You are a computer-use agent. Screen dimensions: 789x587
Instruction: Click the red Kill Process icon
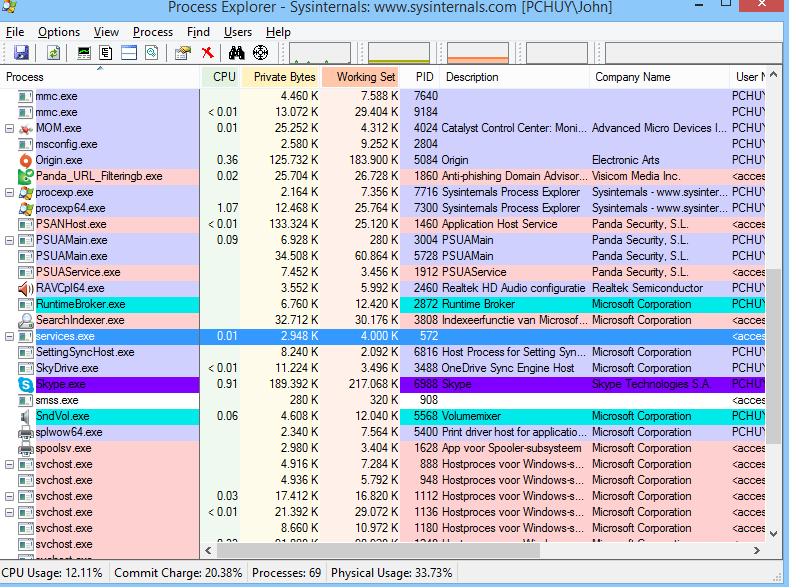[208, 52]
